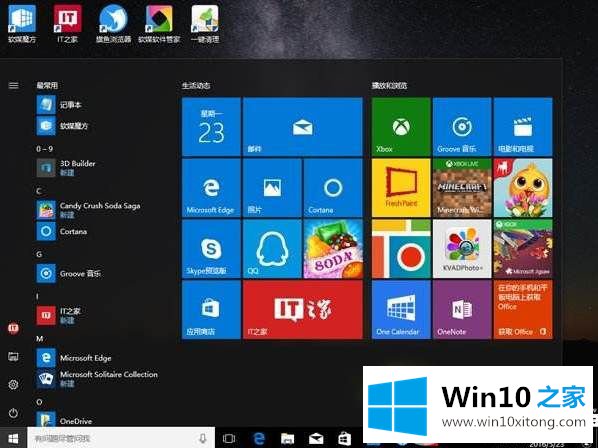This screenshot has width=598, height=448.
Task: Open the Cortana tile
Action: 333,188
